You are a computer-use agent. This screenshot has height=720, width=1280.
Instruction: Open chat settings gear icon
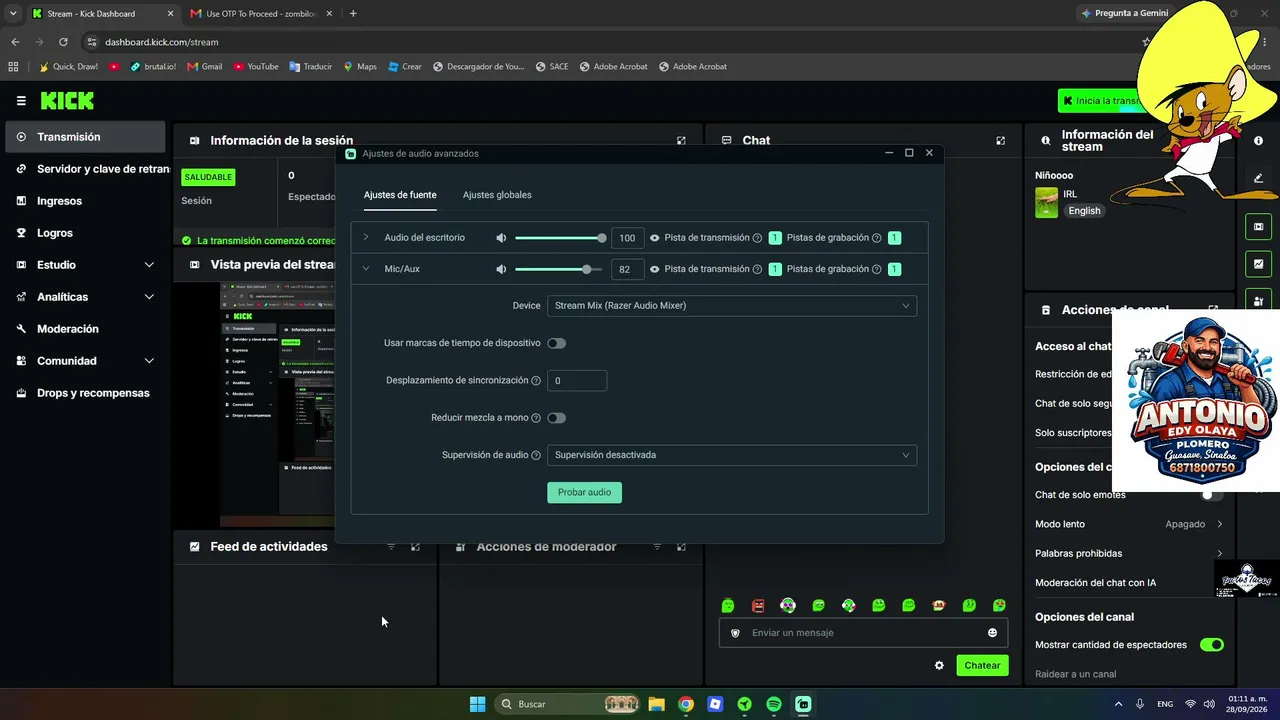tap(939, 665)
